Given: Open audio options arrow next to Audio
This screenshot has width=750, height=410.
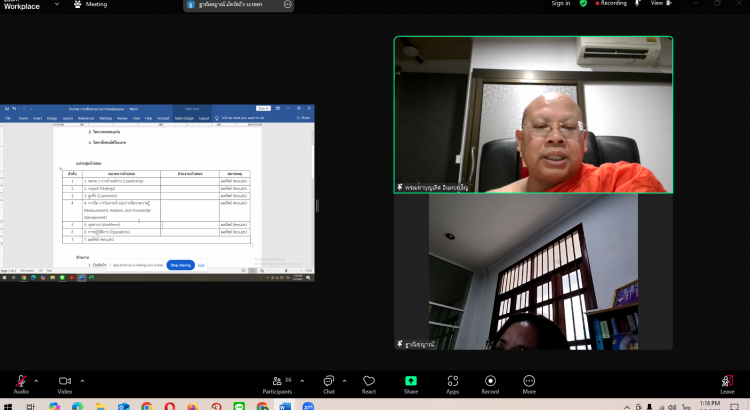Looking at the screenshot, I should click(x=36, y=381).
